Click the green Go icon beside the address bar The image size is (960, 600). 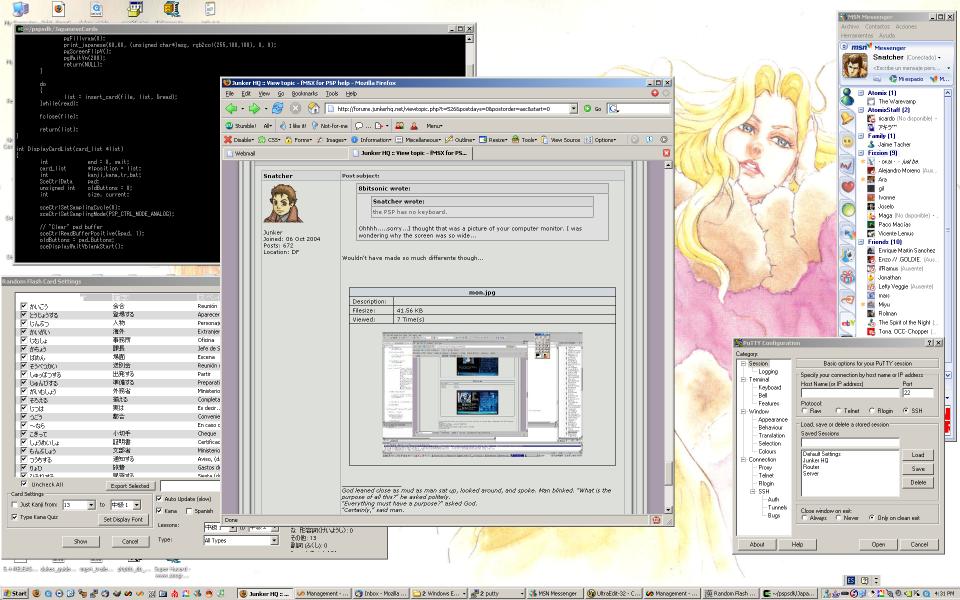tap(586, 108)
